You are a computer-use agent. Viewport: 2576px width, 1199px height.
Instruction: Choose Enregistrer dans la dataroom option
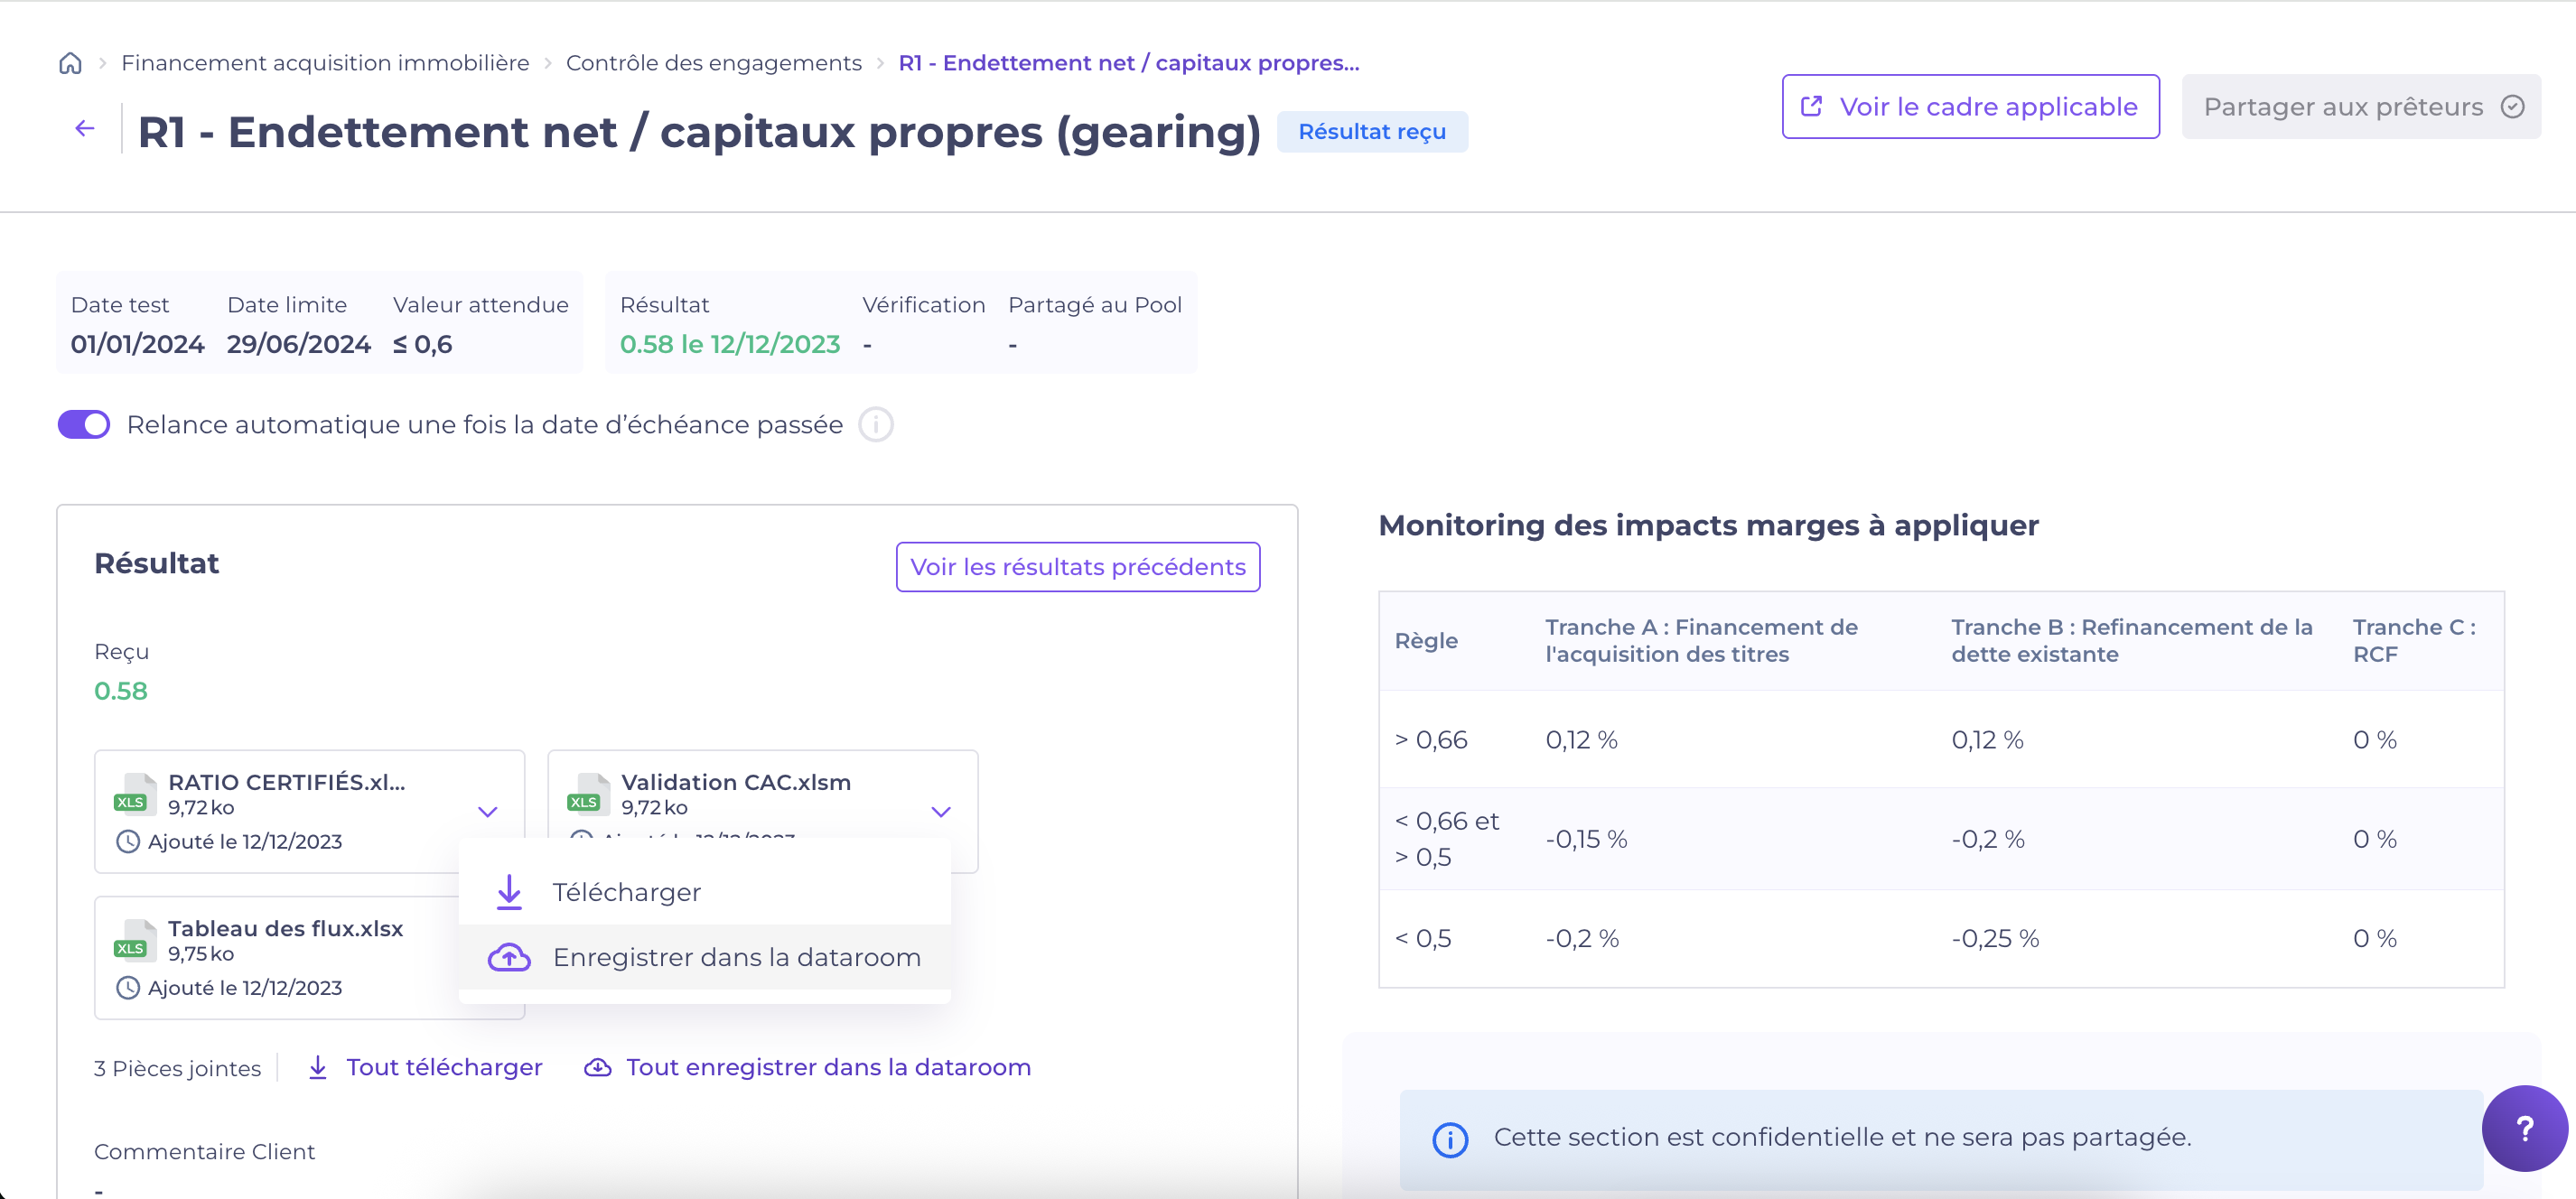[x=736, y=957]
